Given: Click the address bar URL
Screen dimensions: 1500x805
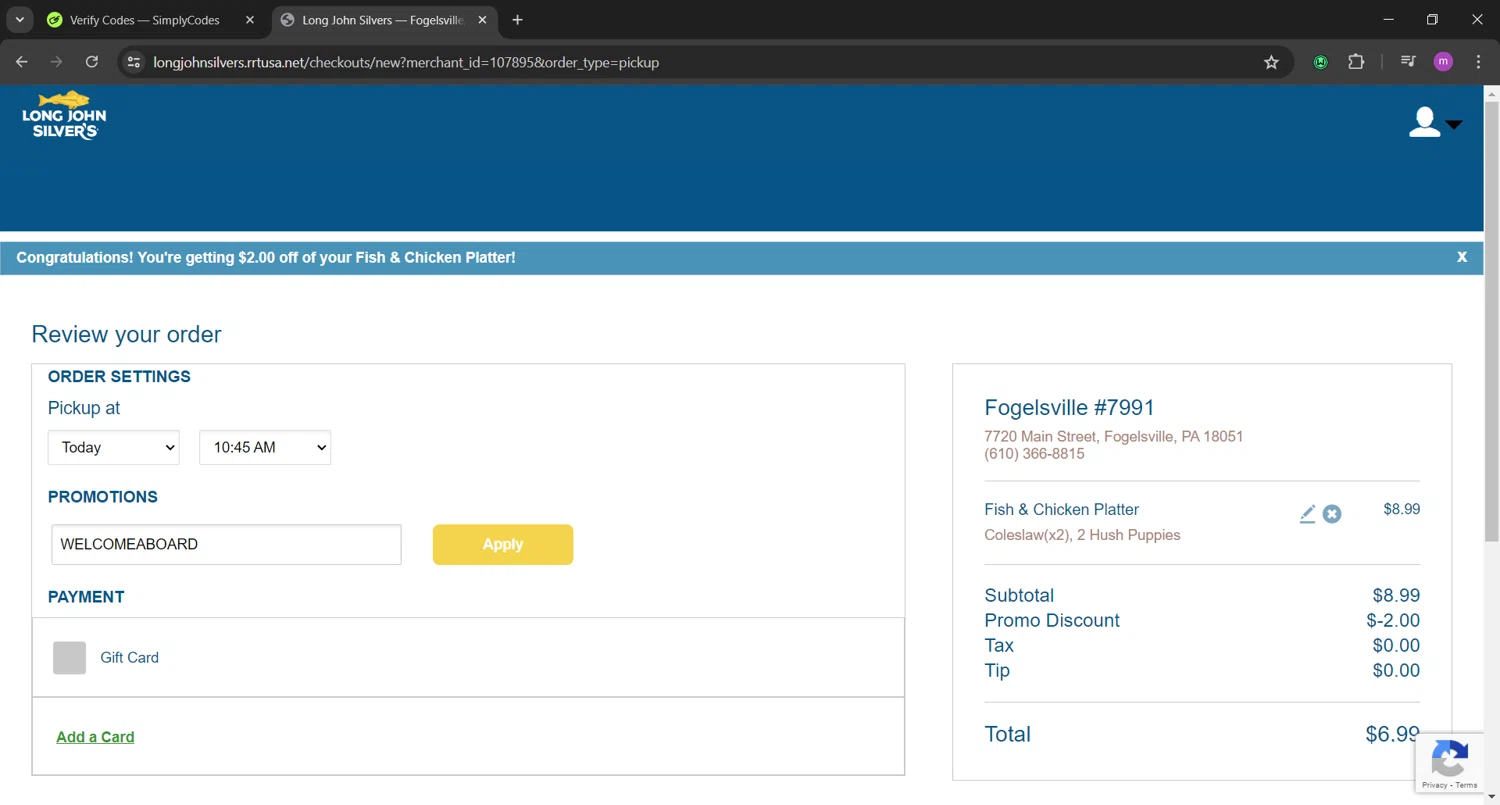Looking at the screenshot, I should coord(406,62).
